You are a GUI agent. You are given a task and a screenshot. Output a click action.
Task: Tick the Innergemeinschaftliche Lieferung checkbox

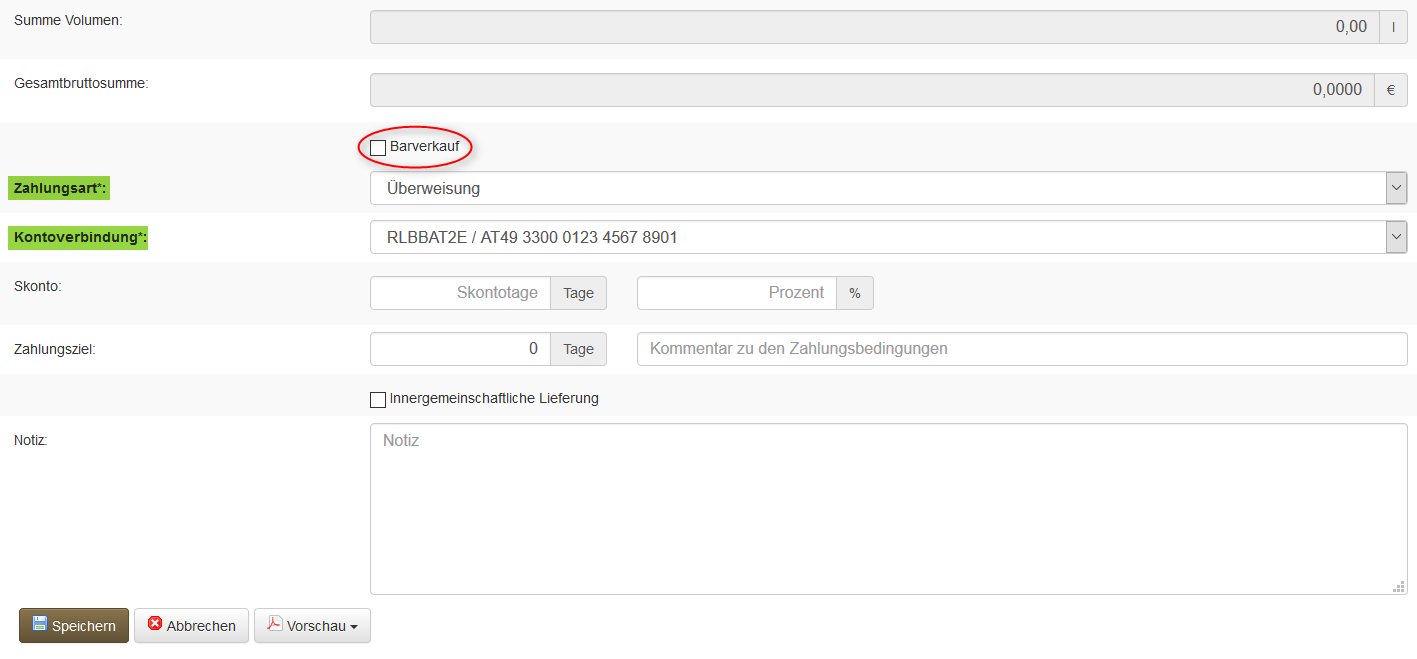click(378, 400)
